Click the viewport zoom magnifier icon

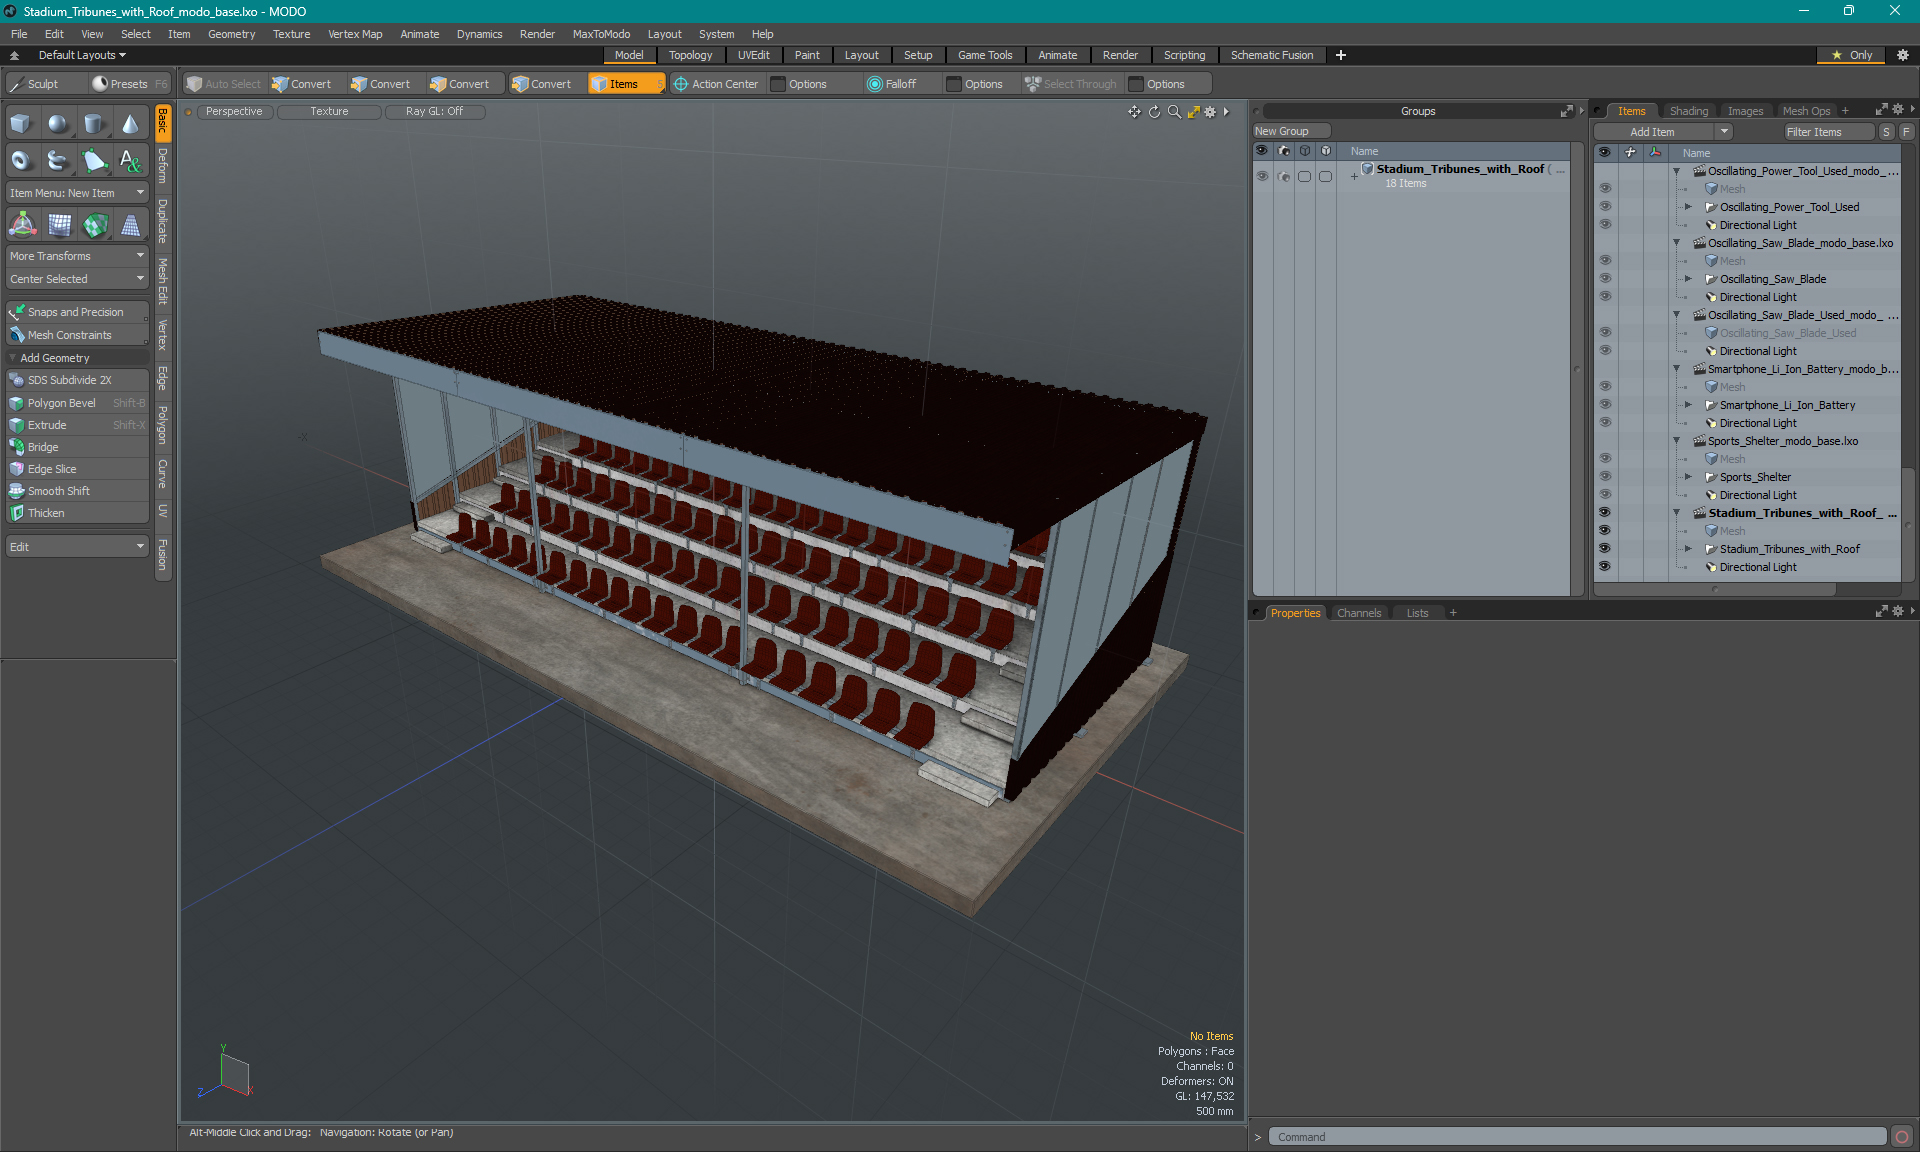click(x=1174, y=112)
